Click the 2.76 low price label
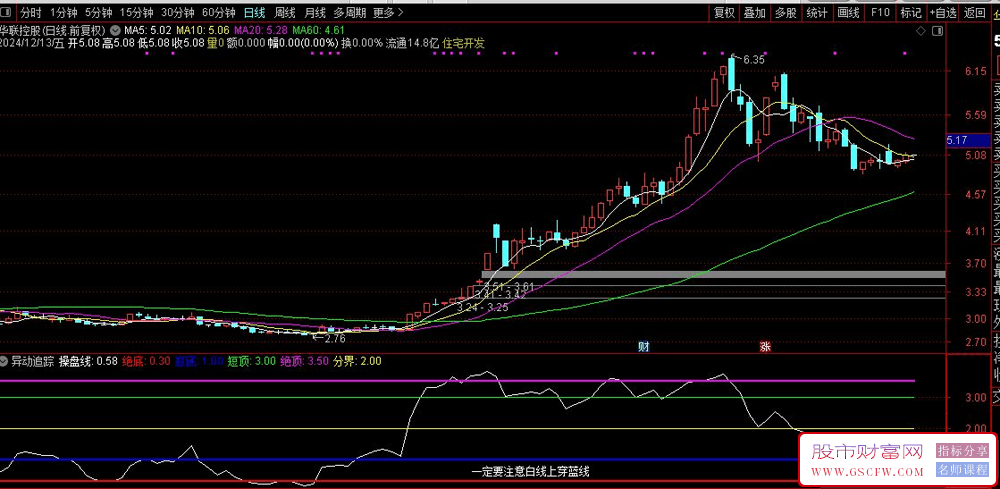 click(334, 339)
